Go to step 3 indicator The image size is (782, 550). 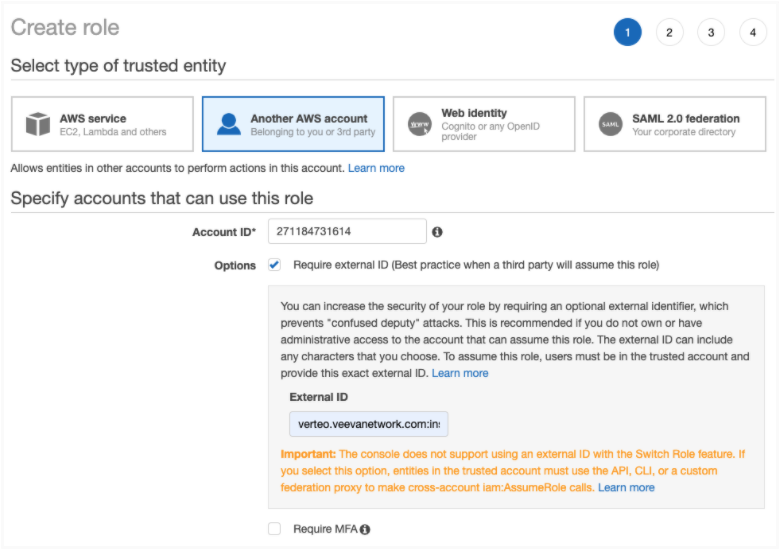(710, 33)
